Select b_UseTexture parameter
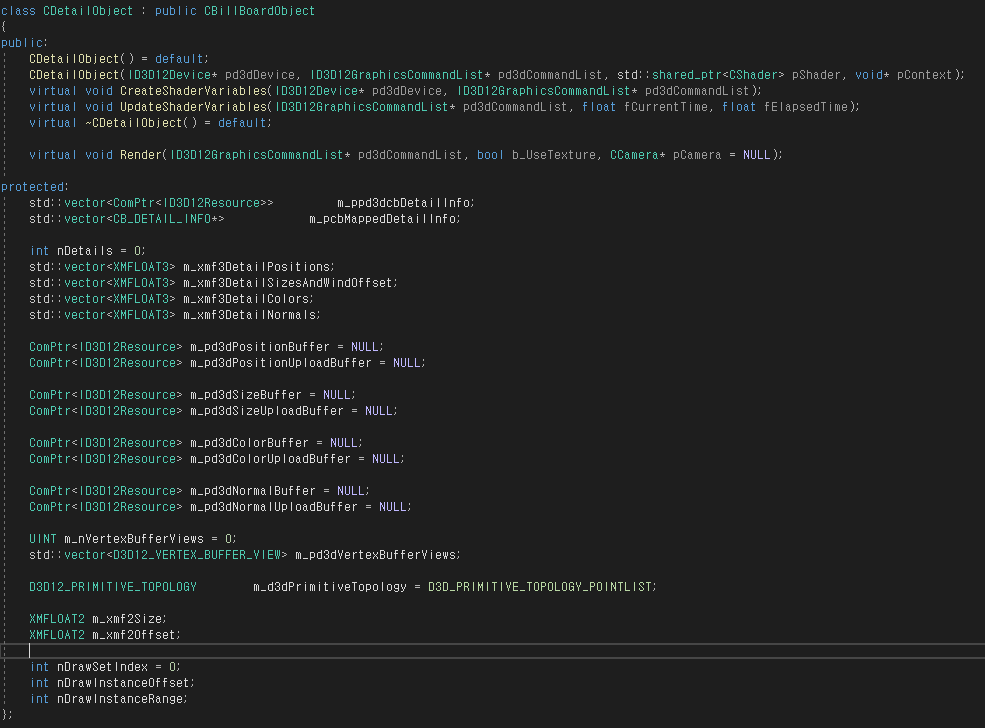 553,155
